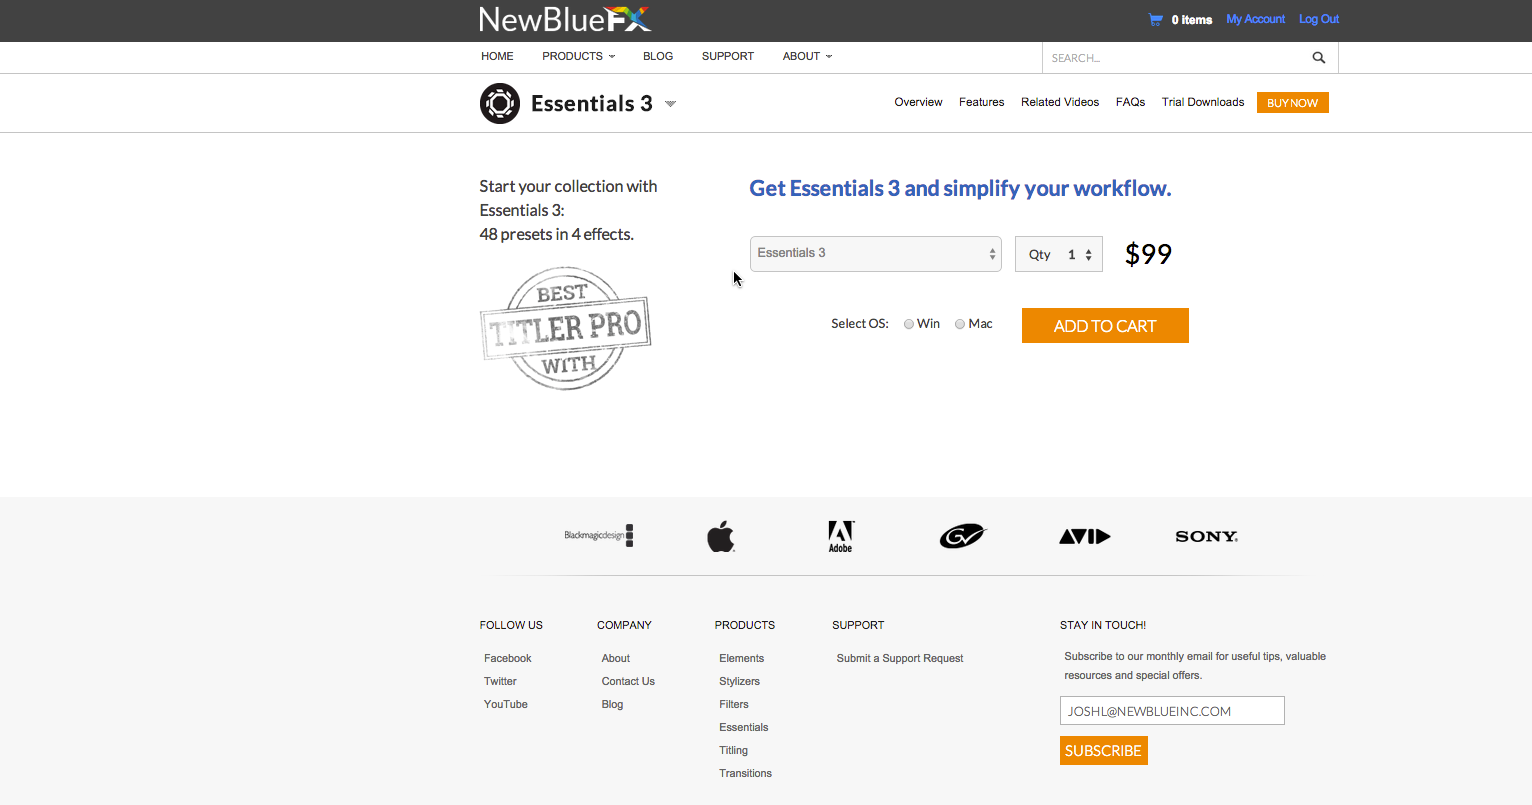Click the Adobe logo
This screenshot has width=1532, height=805.
(x=840, y=536)
